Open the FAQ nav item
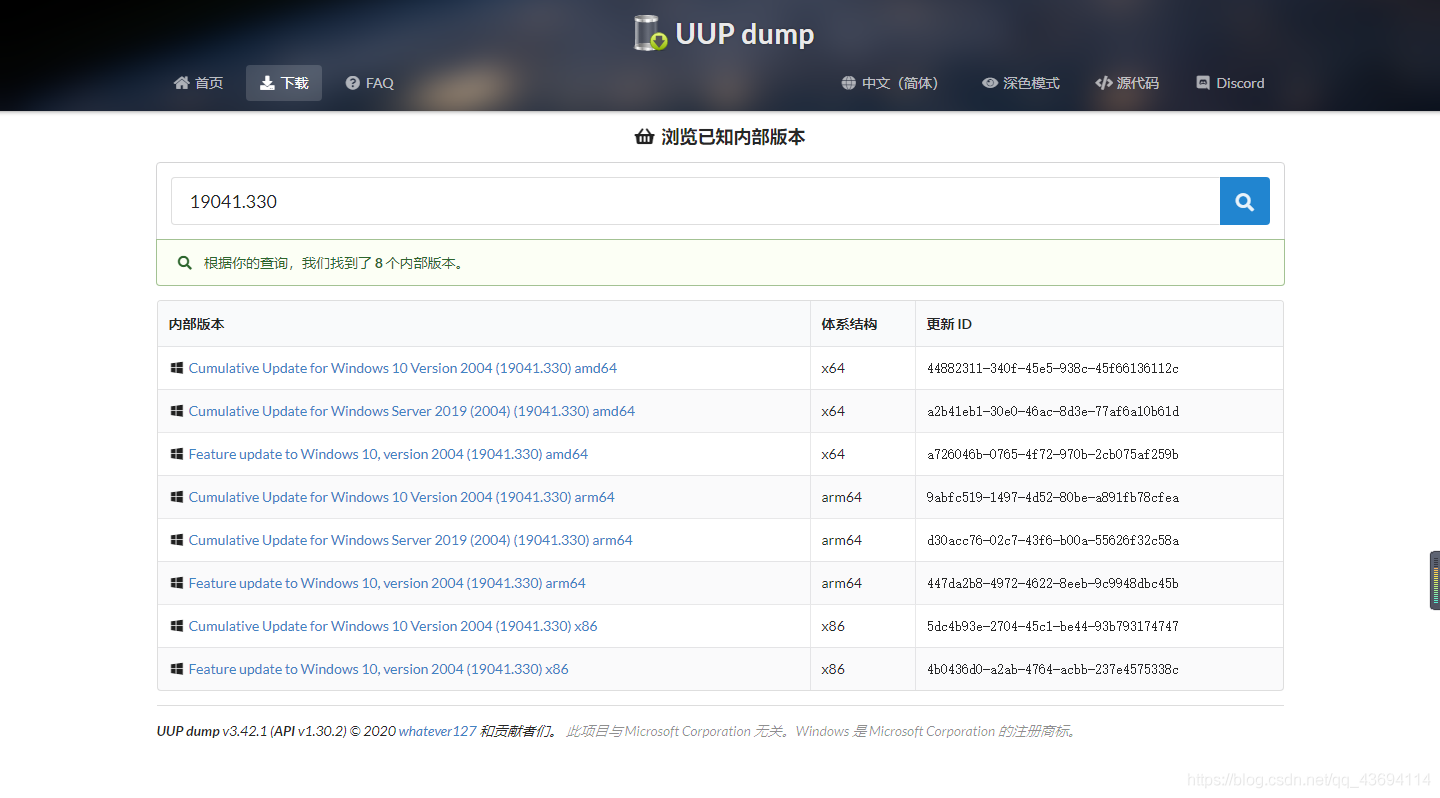The height and width of the screenshot is (798, 1440). point(370,83)
